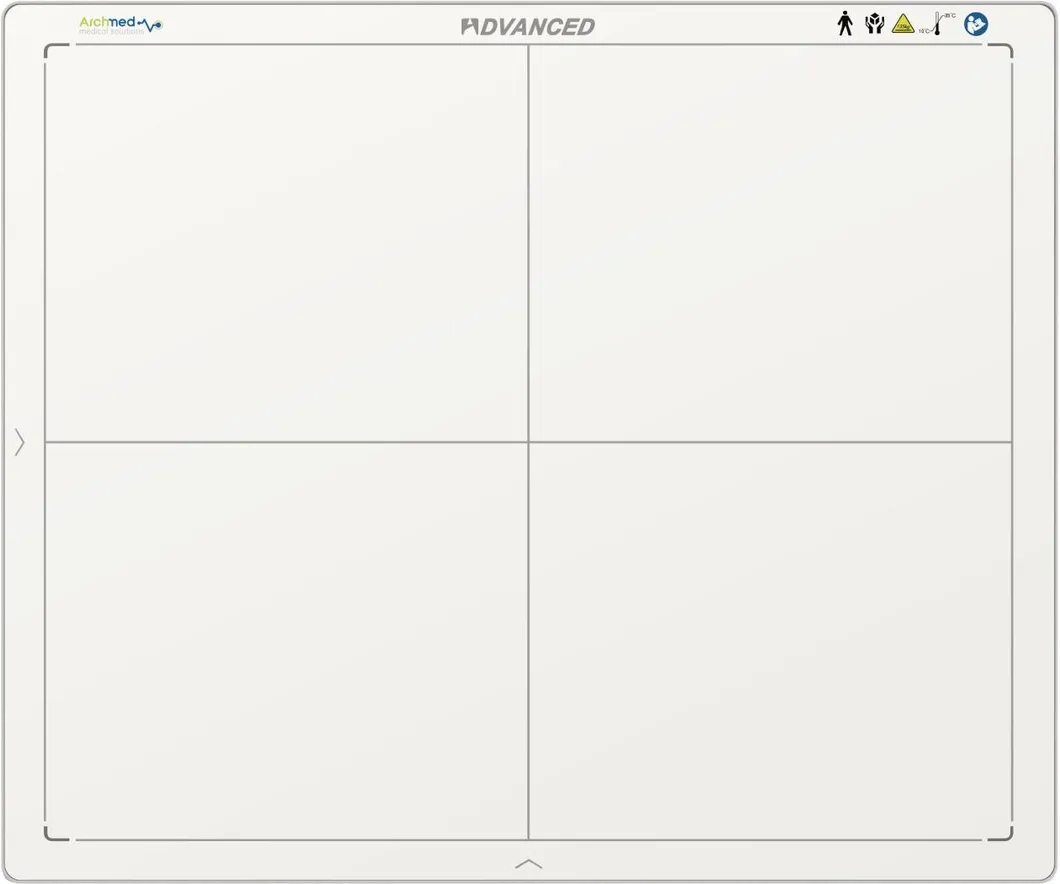Viewport: 1060px width, 884px height.
Task: Click the Archmed brand name text
Action: click(x=107, y=21)
